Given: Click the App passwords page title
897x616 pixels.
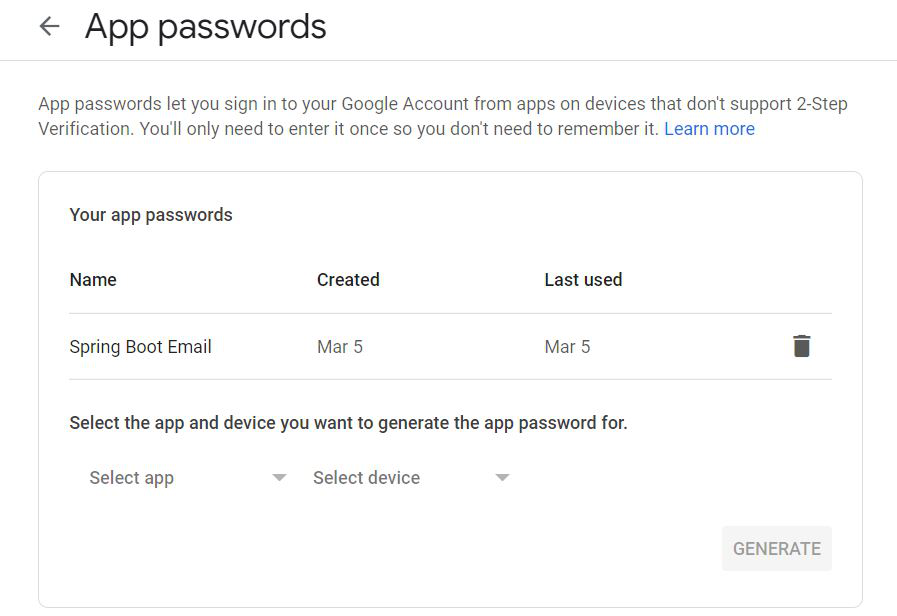Looking at the screenshot, I should 205,27.
